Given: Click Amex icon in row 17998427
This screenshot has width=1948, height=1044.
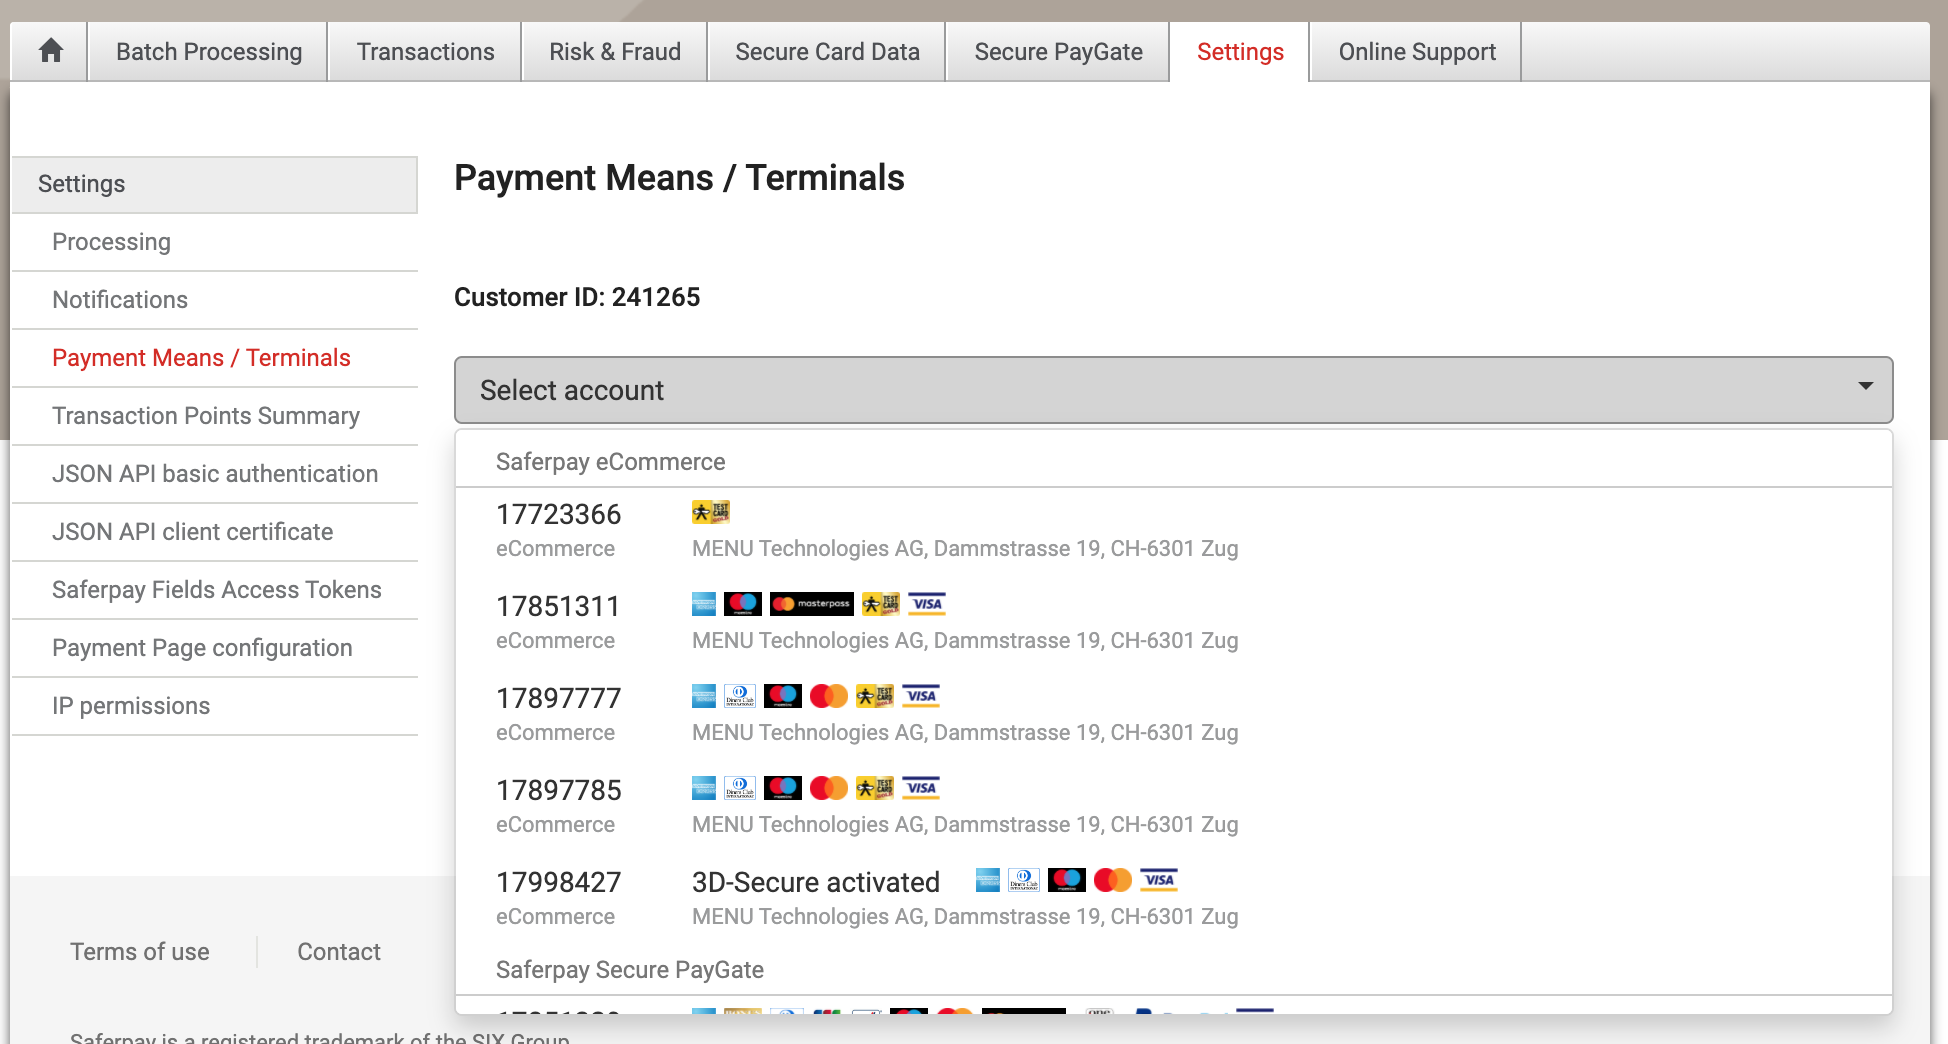Looking at the screenshot, I should tap(988, 880).
